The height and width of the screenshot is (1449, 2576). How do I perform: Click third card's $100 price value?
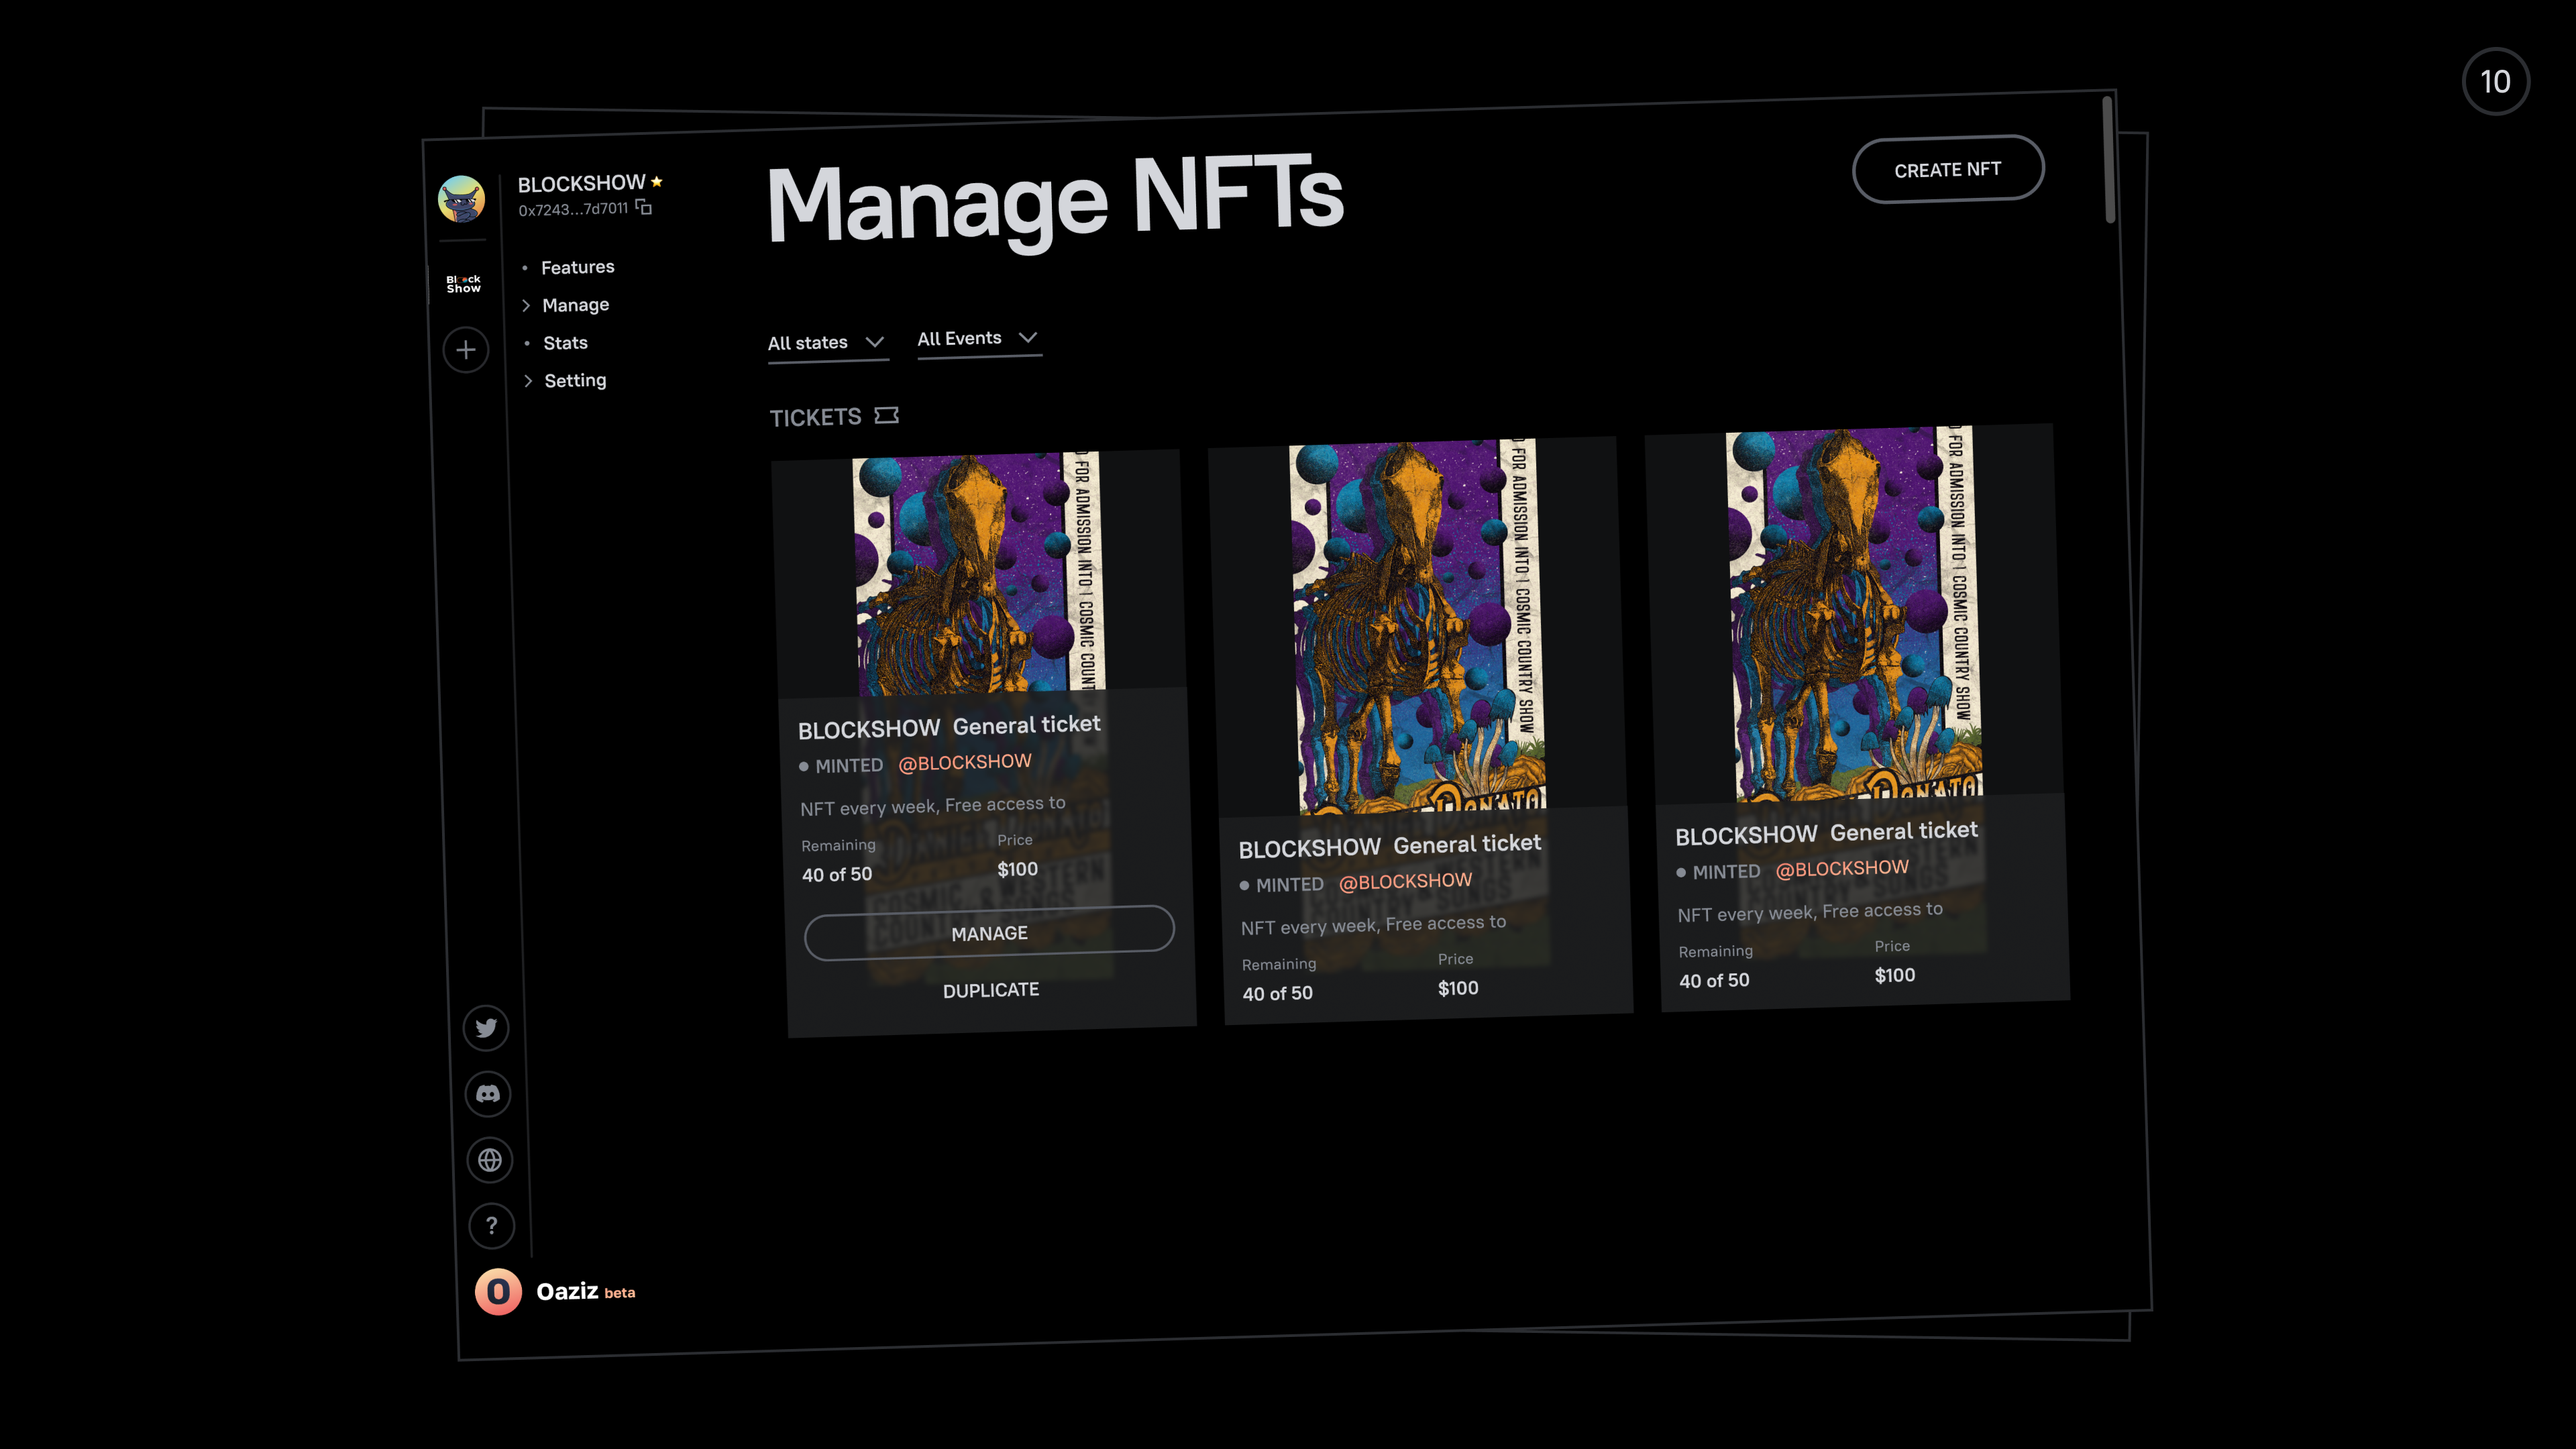tap(1894, 975)
